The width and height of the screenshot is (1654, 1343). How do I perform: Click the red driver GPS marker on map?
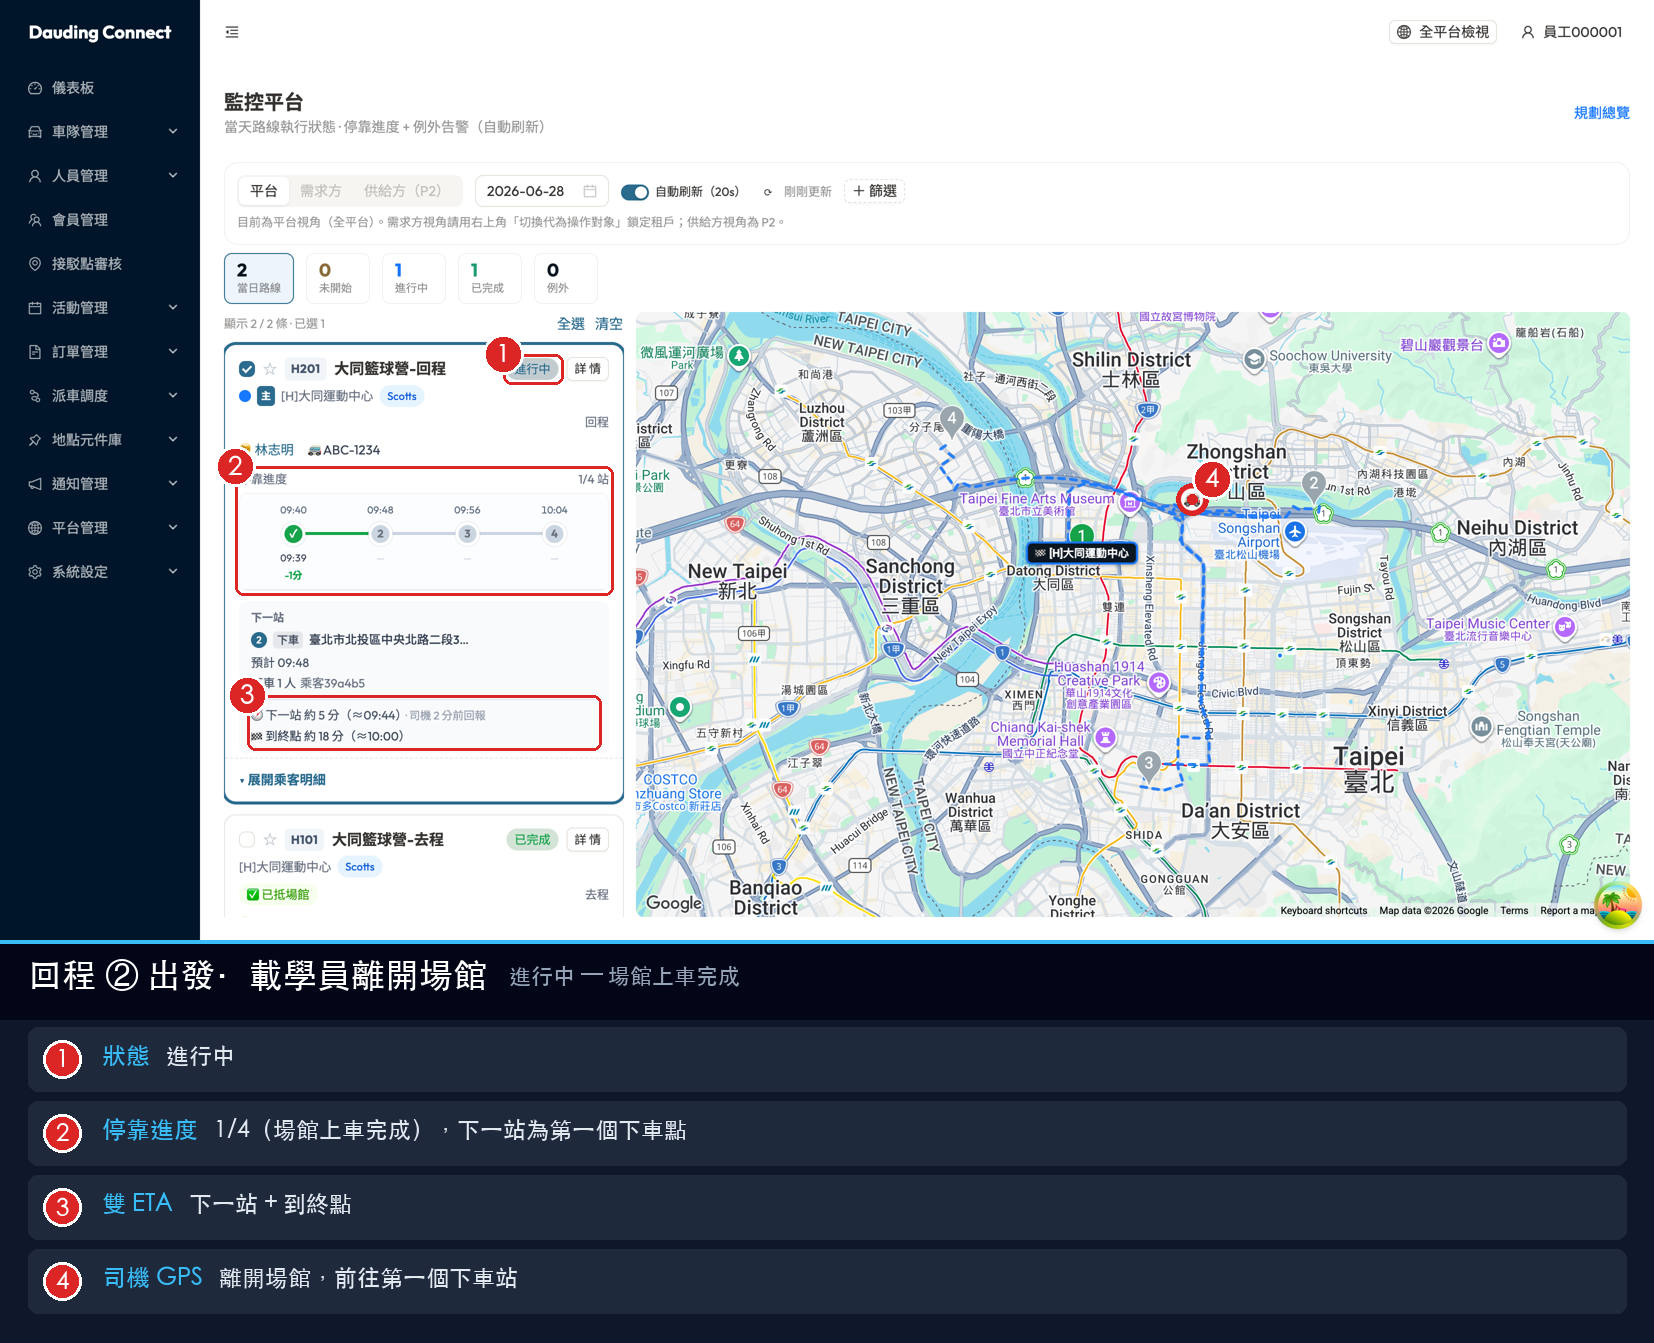[x=1191, y=498]
